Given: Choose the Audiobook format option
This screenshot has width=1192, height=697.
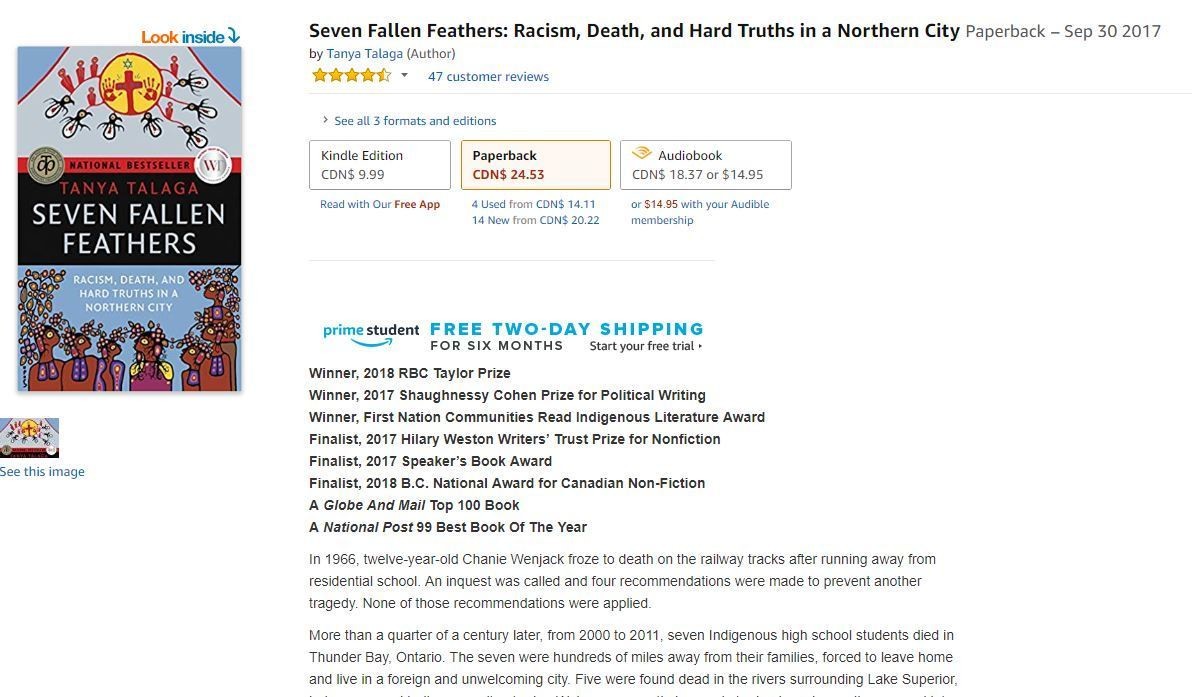Looking at the screenshot, I should coord(705,165).
